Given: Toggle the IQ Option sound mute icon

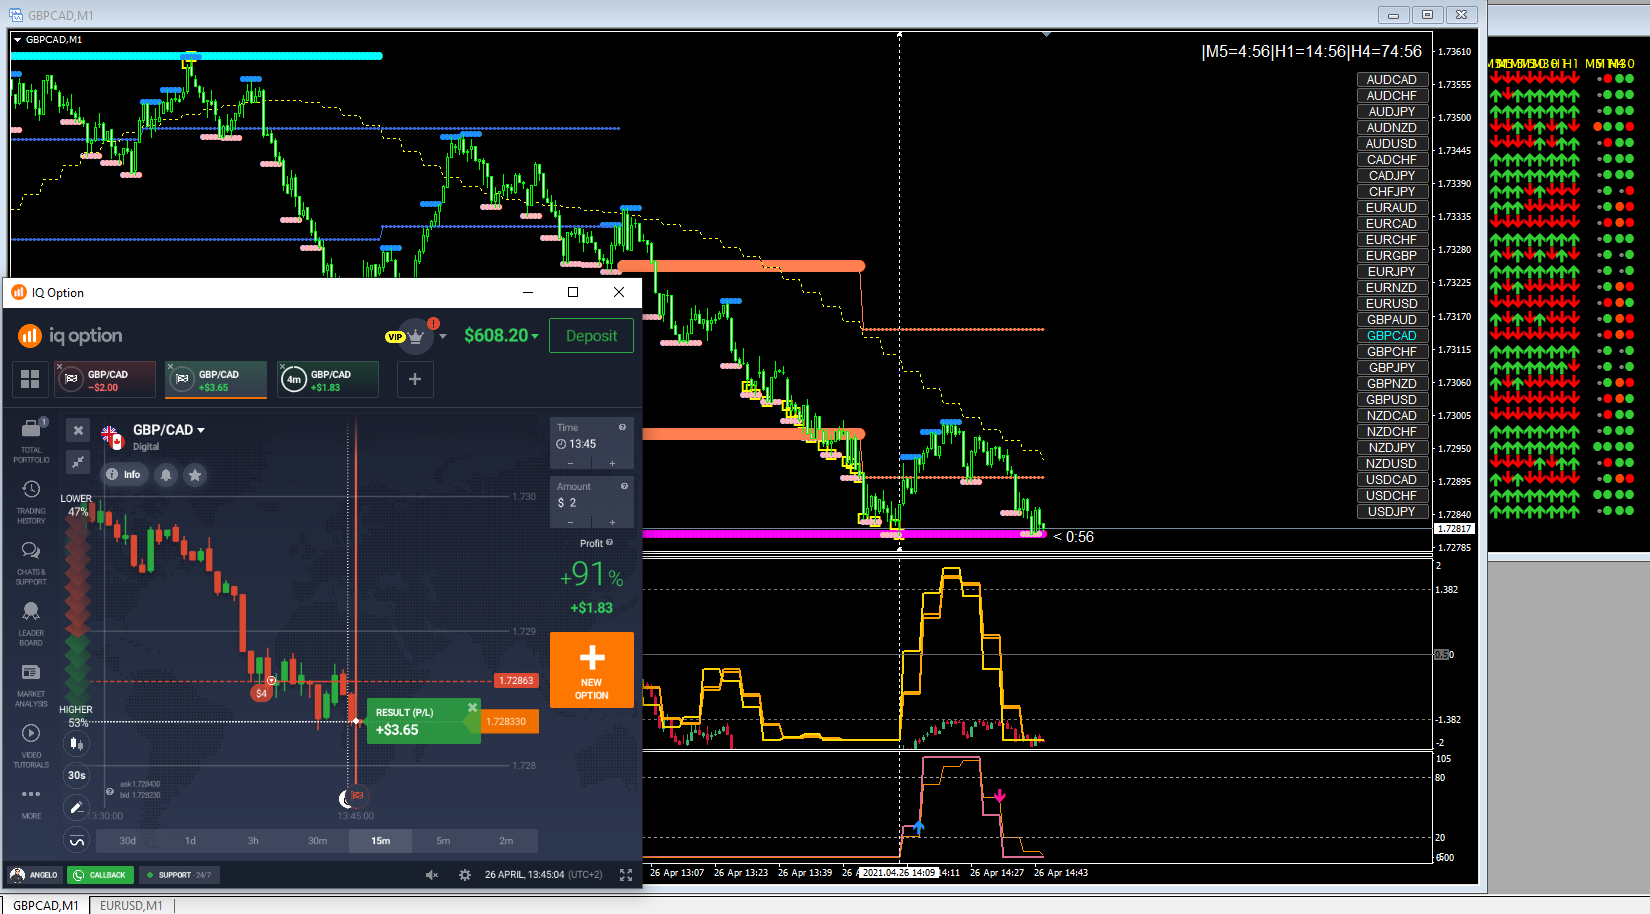Looking at the screenshot, I should pyautogui.click(x=432, y=875).
